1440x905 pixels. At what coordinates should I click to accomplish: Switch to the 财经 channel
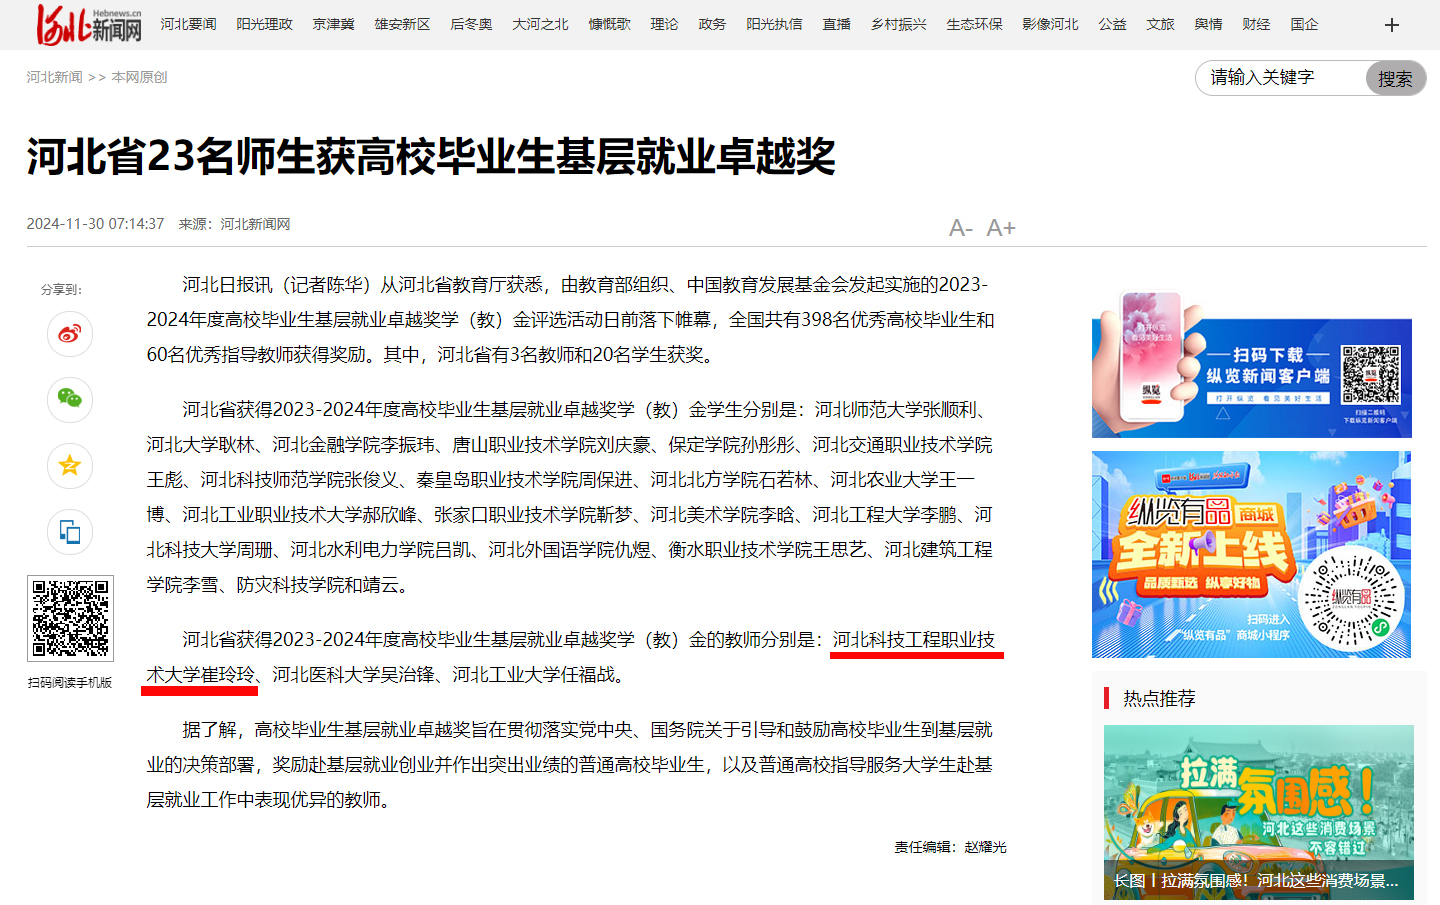coord(1256,23)
